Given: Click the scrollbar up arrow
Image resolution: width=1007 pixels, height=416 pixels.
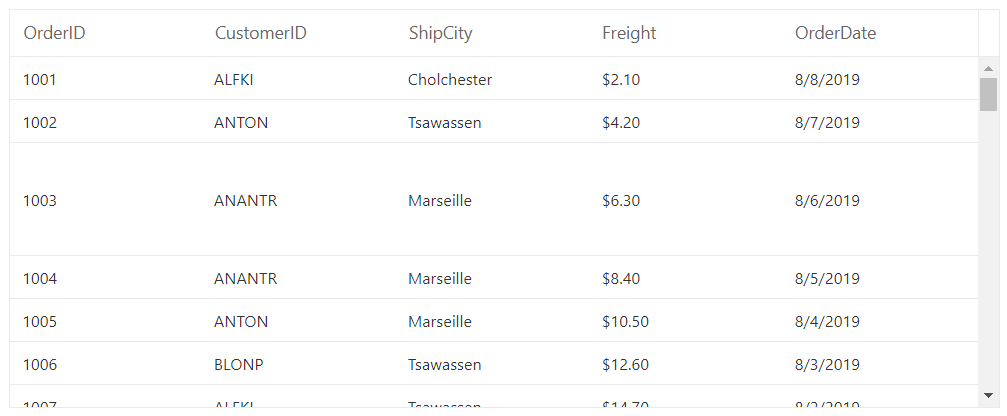Looking at the screenshot, I should pyautogui.click(x=988, y=68).
